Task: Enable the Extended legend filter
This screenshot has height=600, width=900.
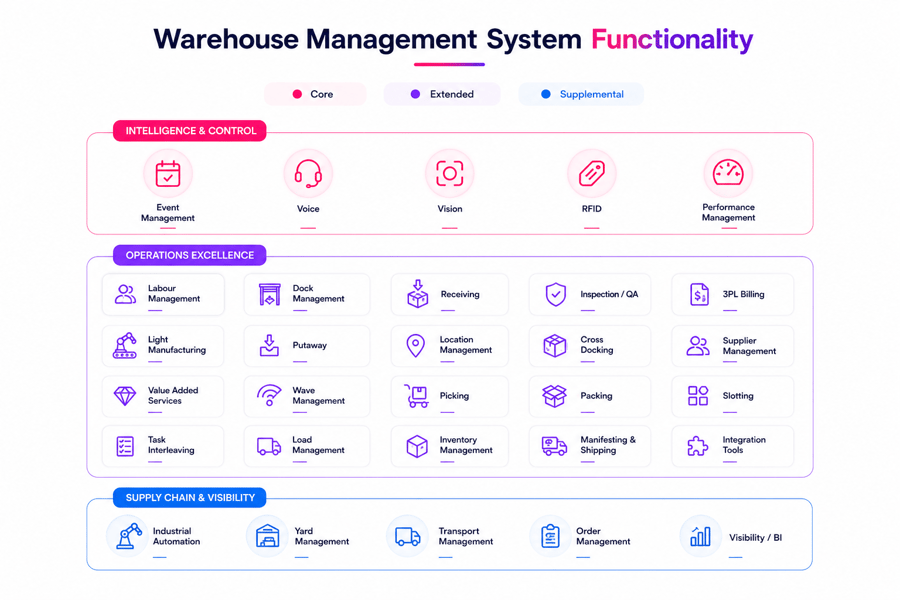Action: [x=442, y=93]
